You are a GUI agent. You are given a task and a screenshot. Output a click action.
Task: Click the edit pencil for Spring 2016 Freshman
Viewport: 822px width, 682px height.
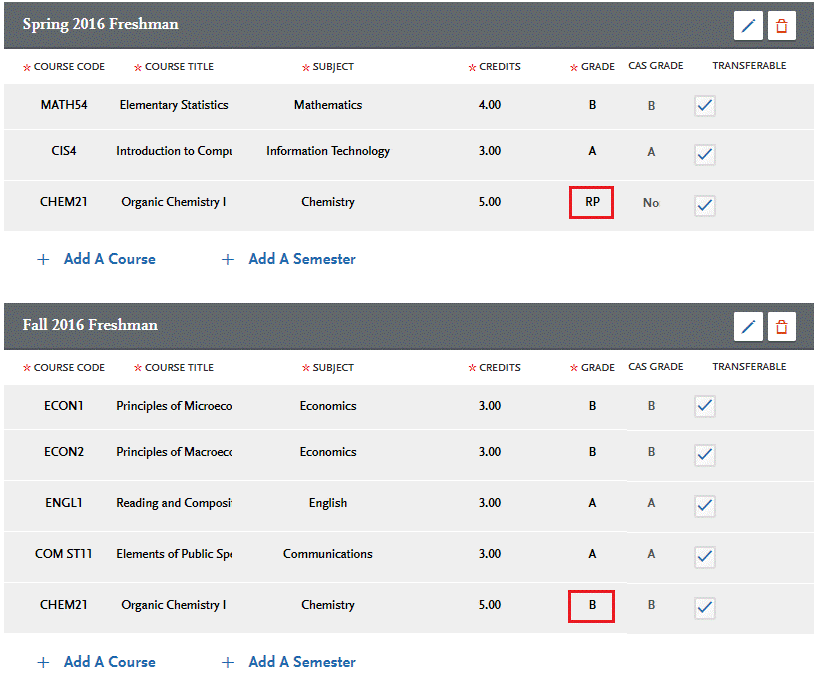click(748, 26)
